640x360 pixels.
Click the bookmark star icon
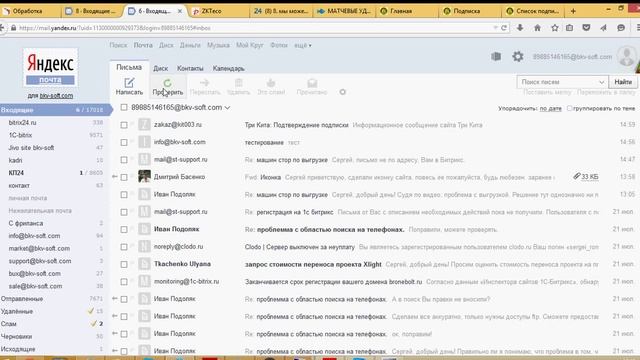click(x=555, y=28)
